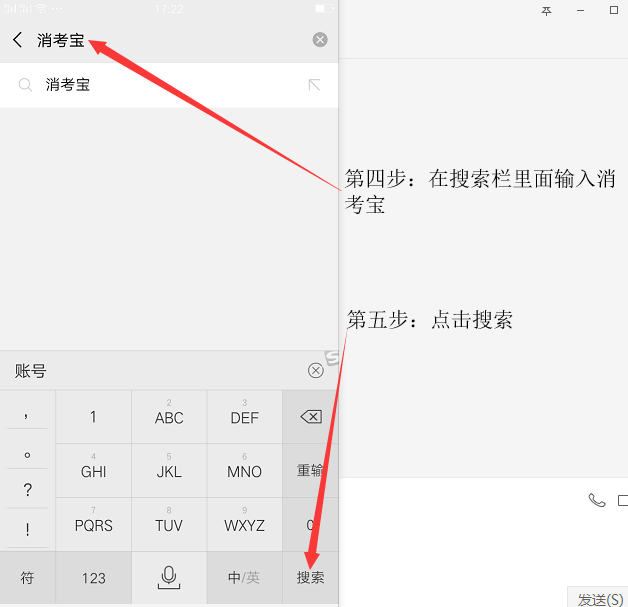Image resolution: width=628 pixels, height=607 pixels.
Task: Tap the 账号 candidate word
Action: [x=30, y=371]
